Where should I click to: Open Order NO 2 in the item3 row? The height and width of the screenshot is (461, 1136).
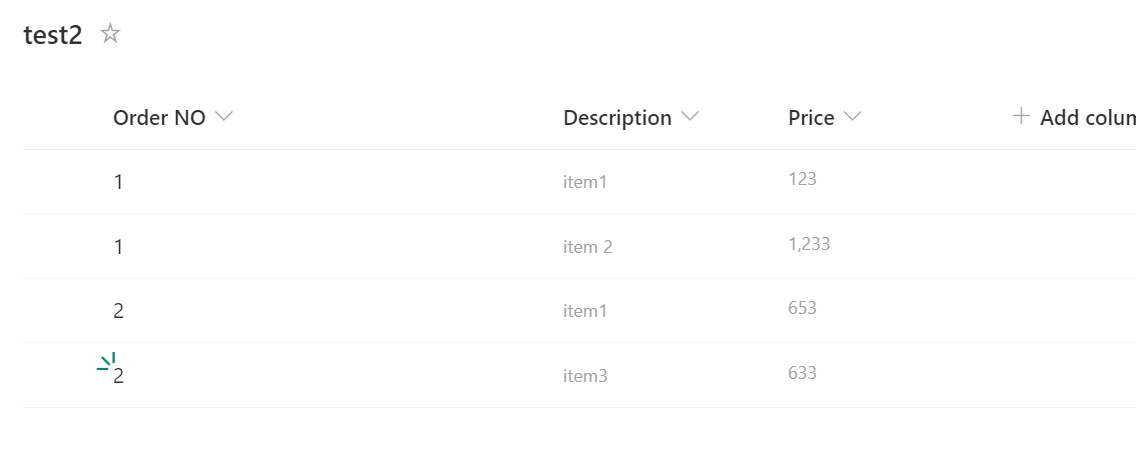[119, 376]
